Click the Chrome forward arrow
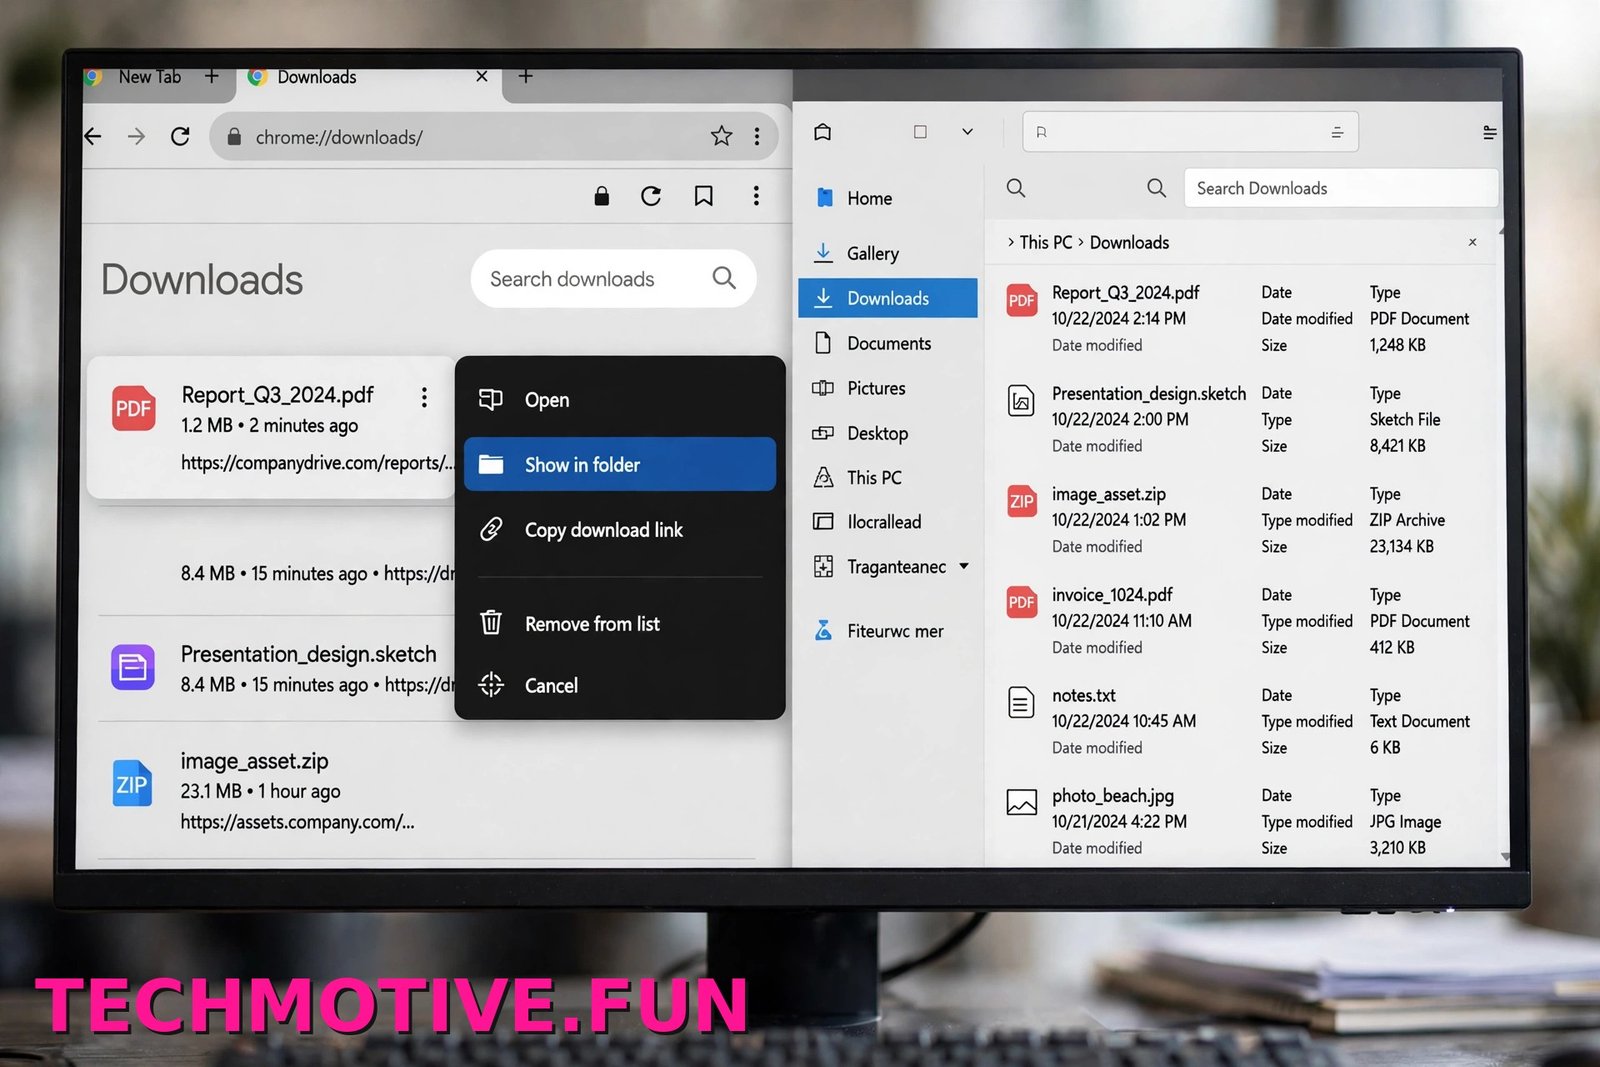Image resolution: width=1600 pixels, height=1067 pixels. (x=136, y=136)
